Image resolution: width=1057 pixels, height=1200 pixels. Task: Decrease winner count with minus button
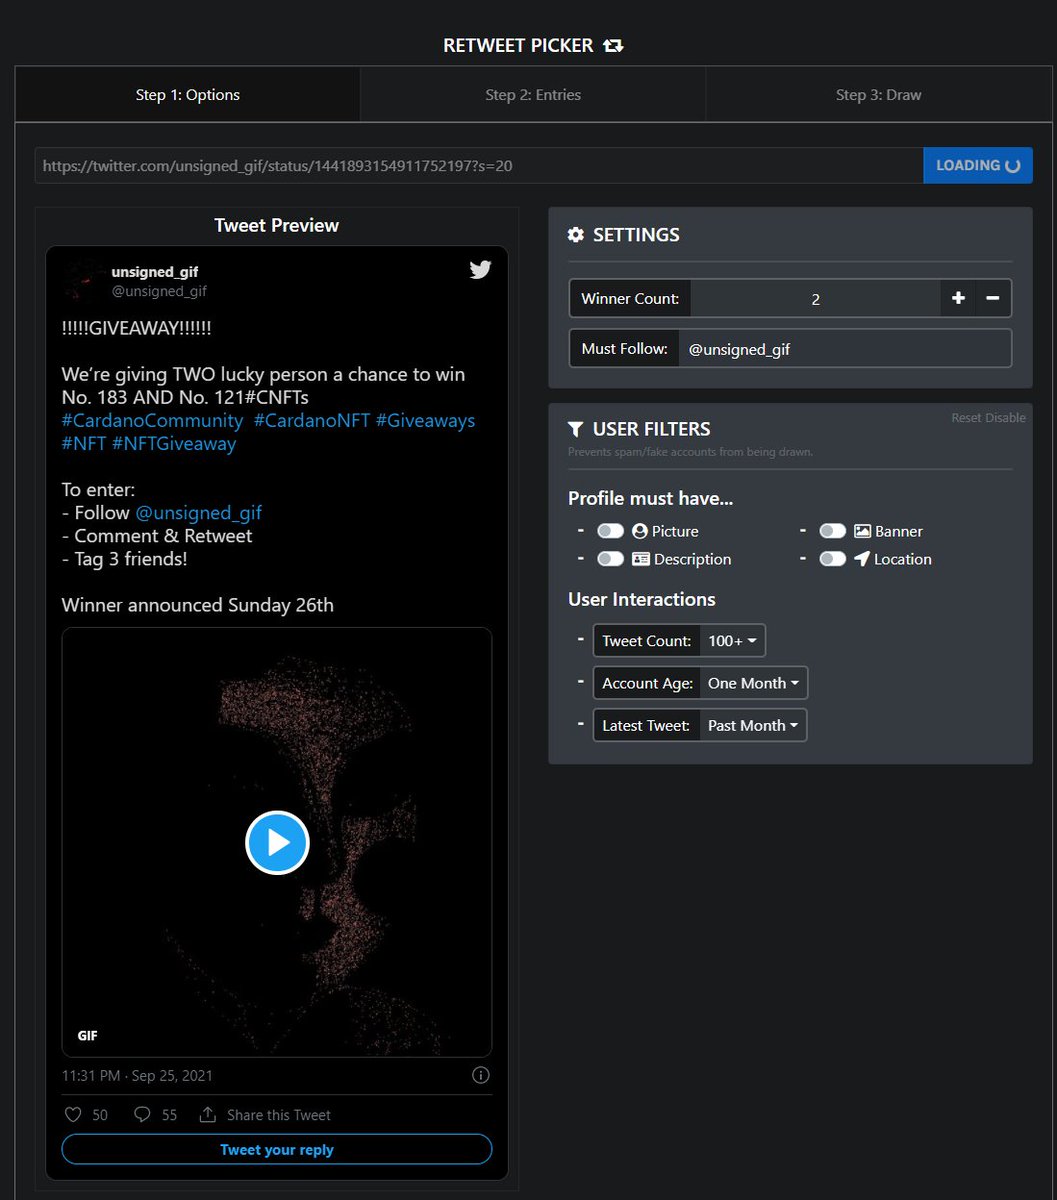point(993,298)
